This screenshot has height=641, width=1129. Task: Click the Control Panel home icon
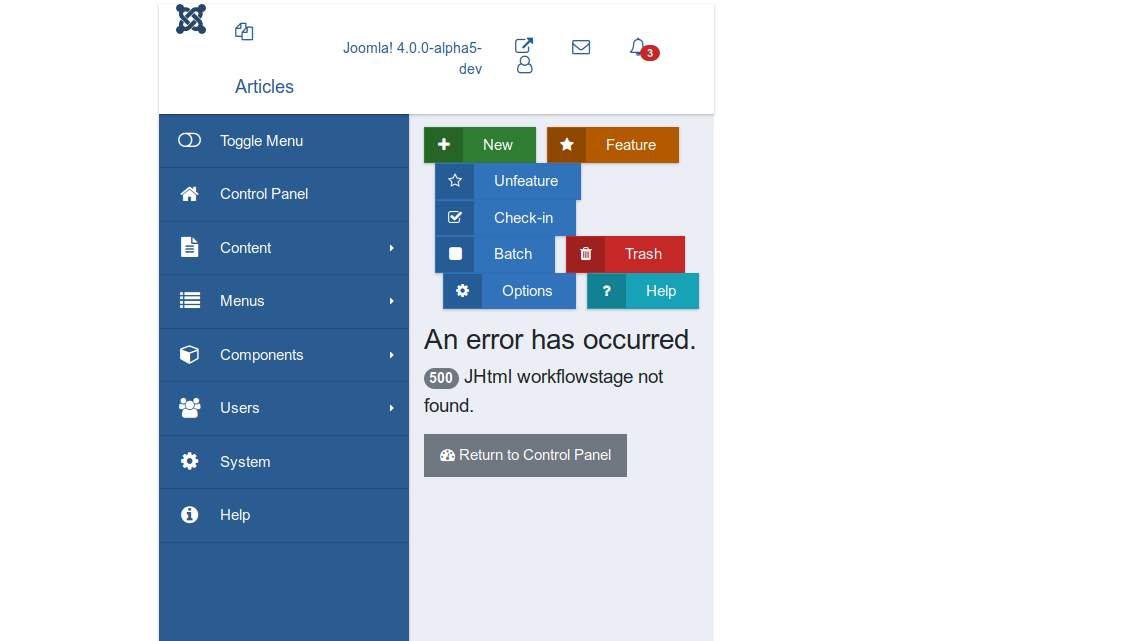[x=189, y=194]
